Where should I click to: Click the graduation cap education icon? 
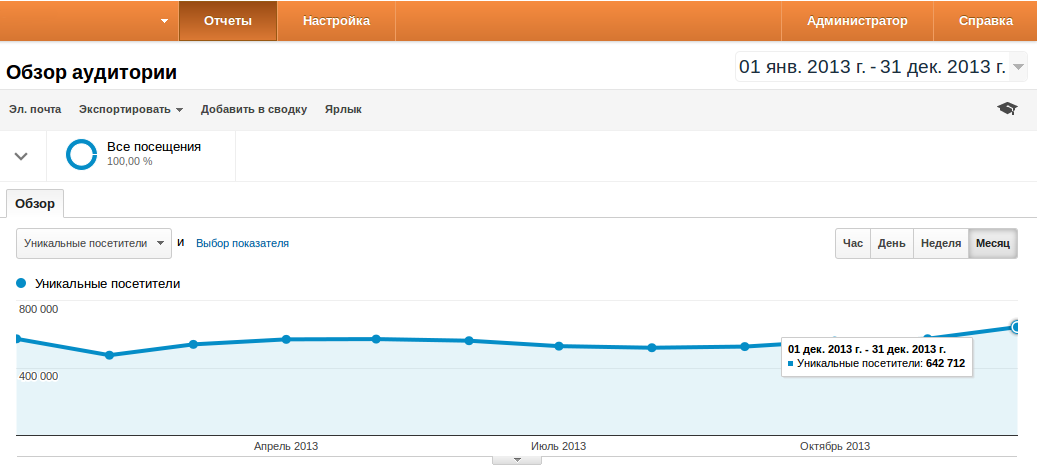point(1007,109)
